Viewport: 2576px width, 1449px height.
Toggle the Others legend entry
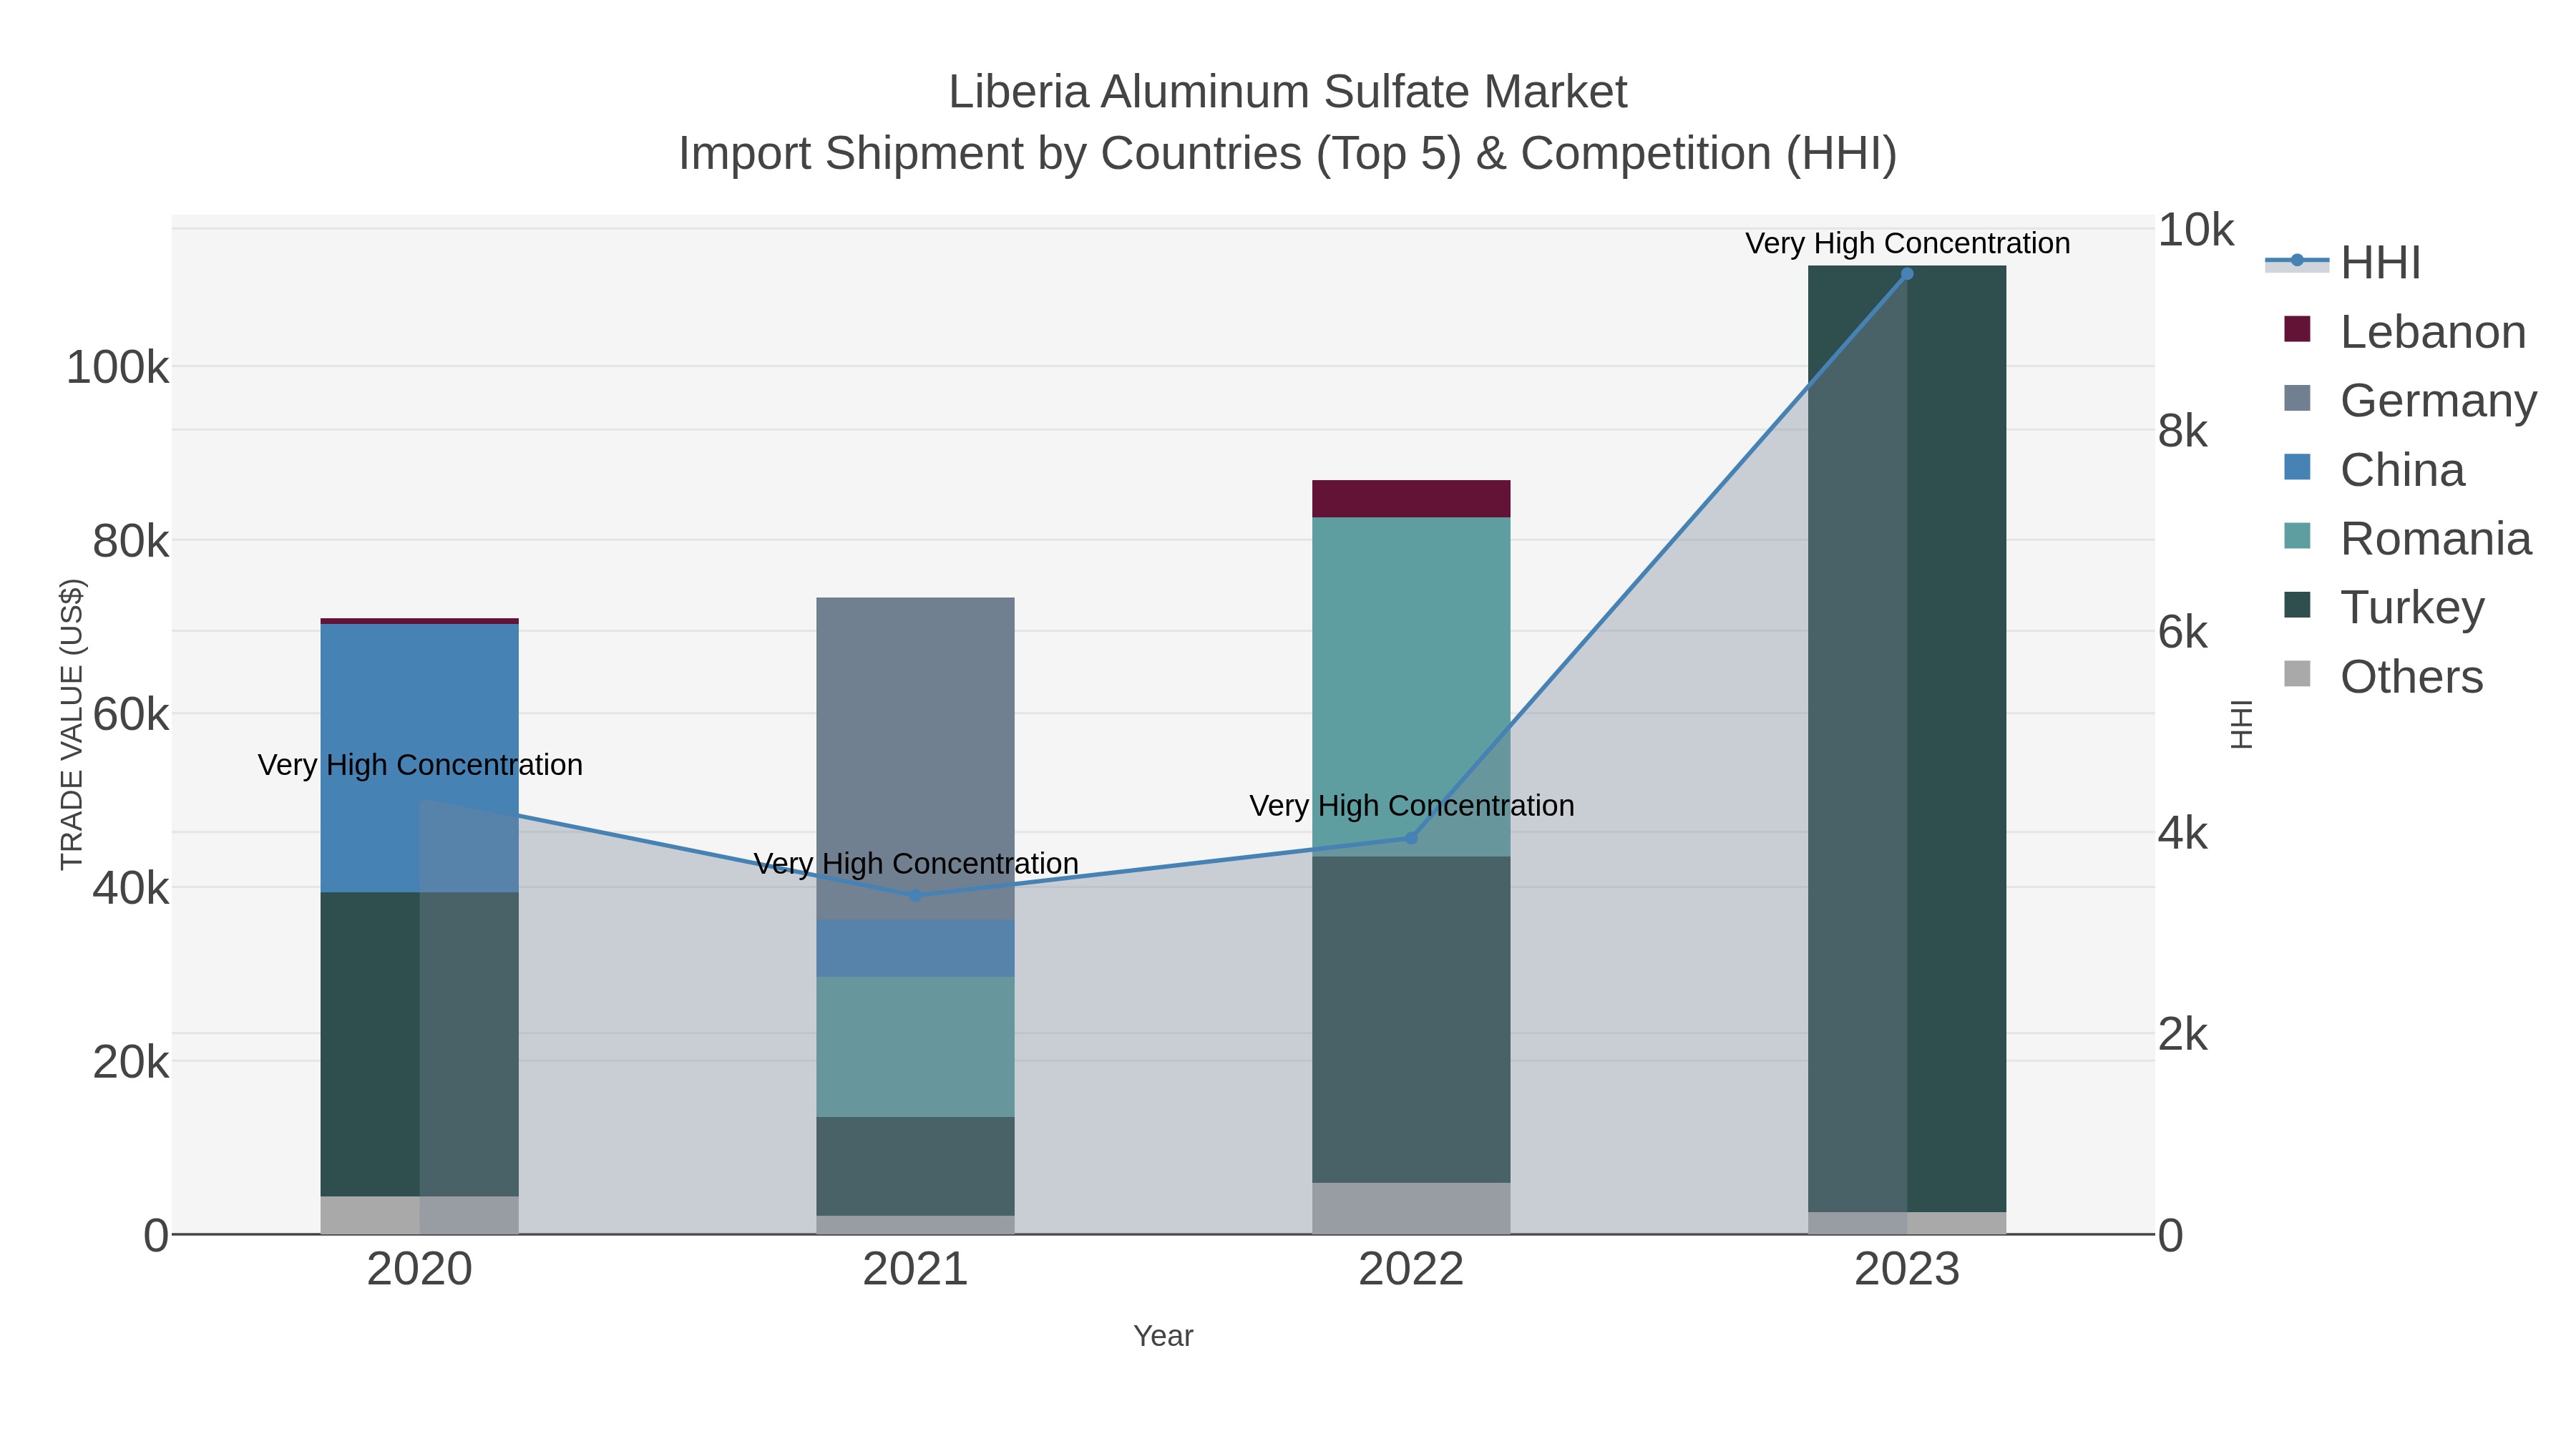tap(2383, 676)
